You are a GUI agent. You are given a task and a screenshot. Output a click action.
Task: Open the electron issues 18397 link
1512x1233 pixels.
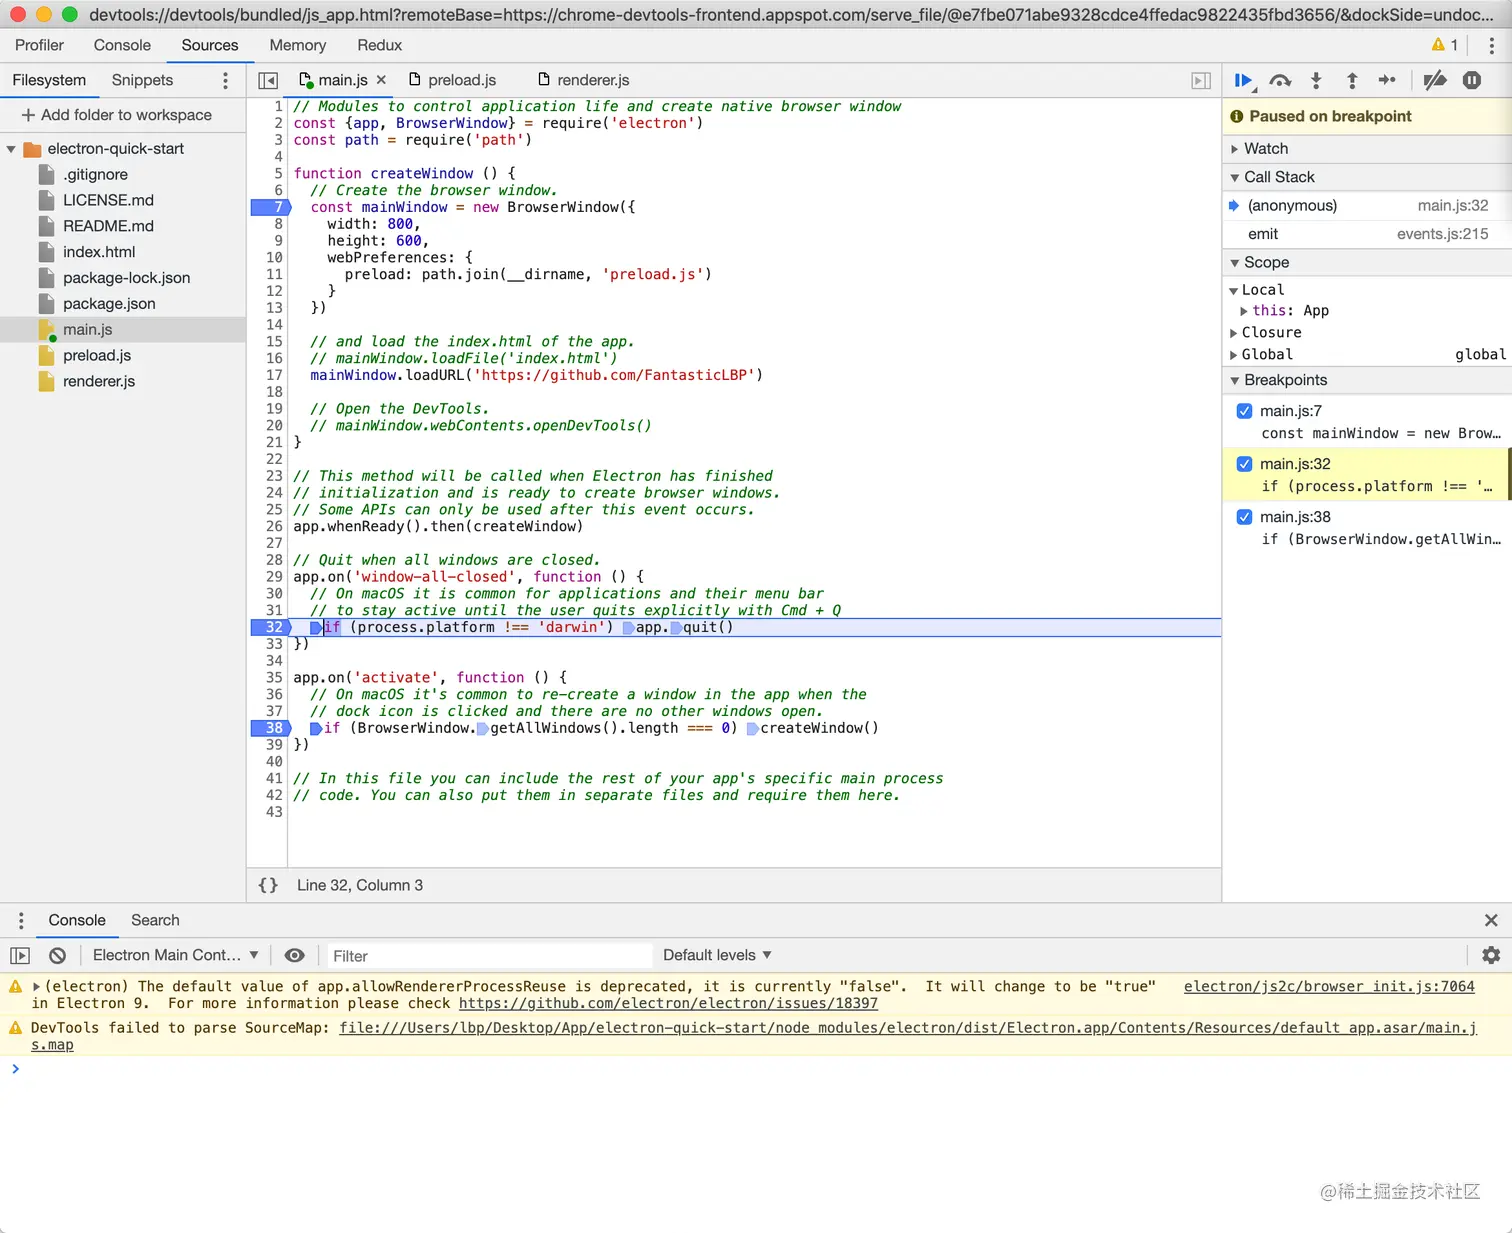668,1004
